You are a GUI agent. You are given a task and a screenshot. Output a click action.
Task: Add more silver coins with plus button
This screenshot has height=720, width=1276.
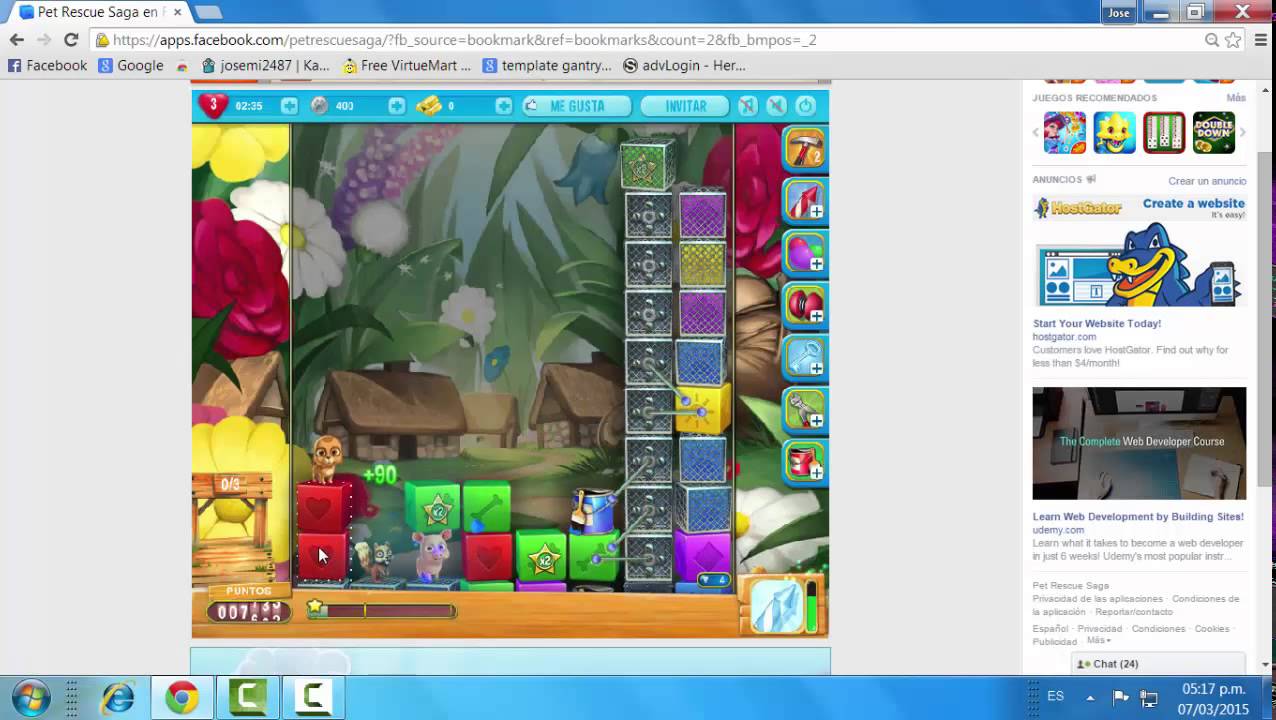click(x=396, y=106)
